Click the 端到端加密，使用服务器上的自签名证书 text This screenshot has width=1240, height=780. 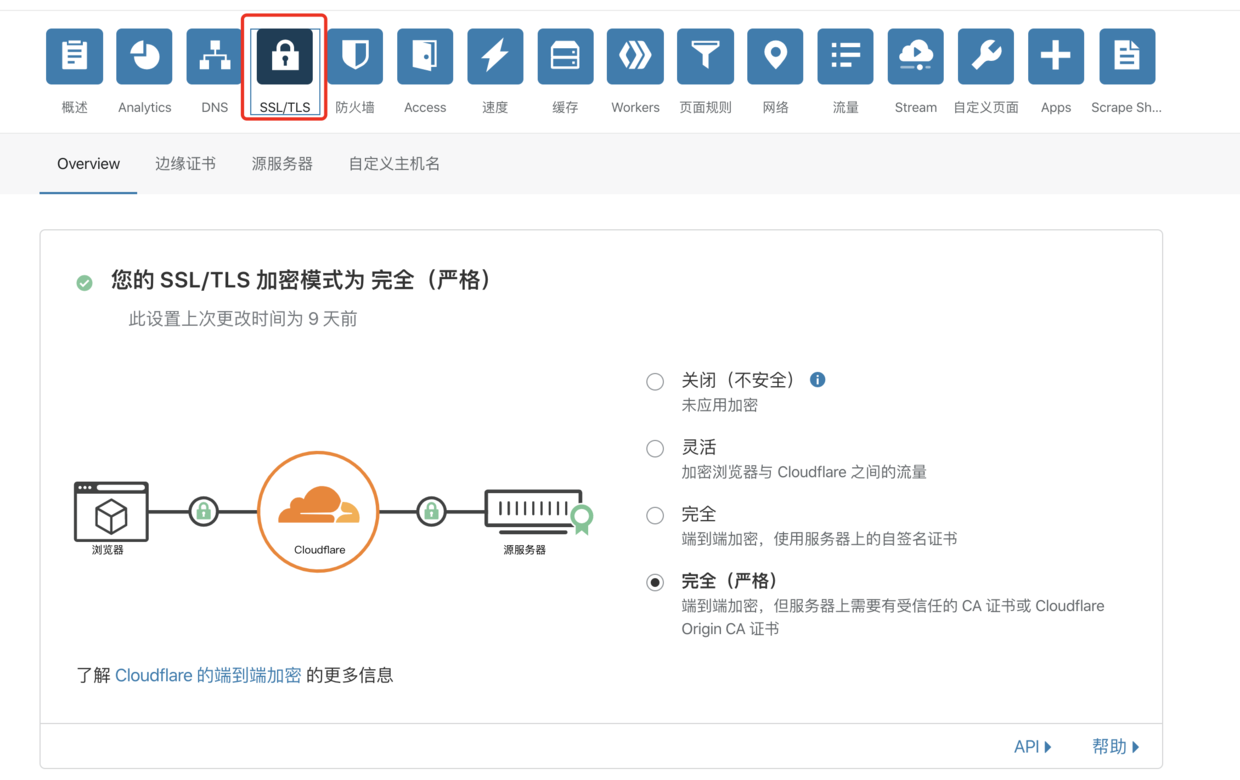[x=819, y=539]
